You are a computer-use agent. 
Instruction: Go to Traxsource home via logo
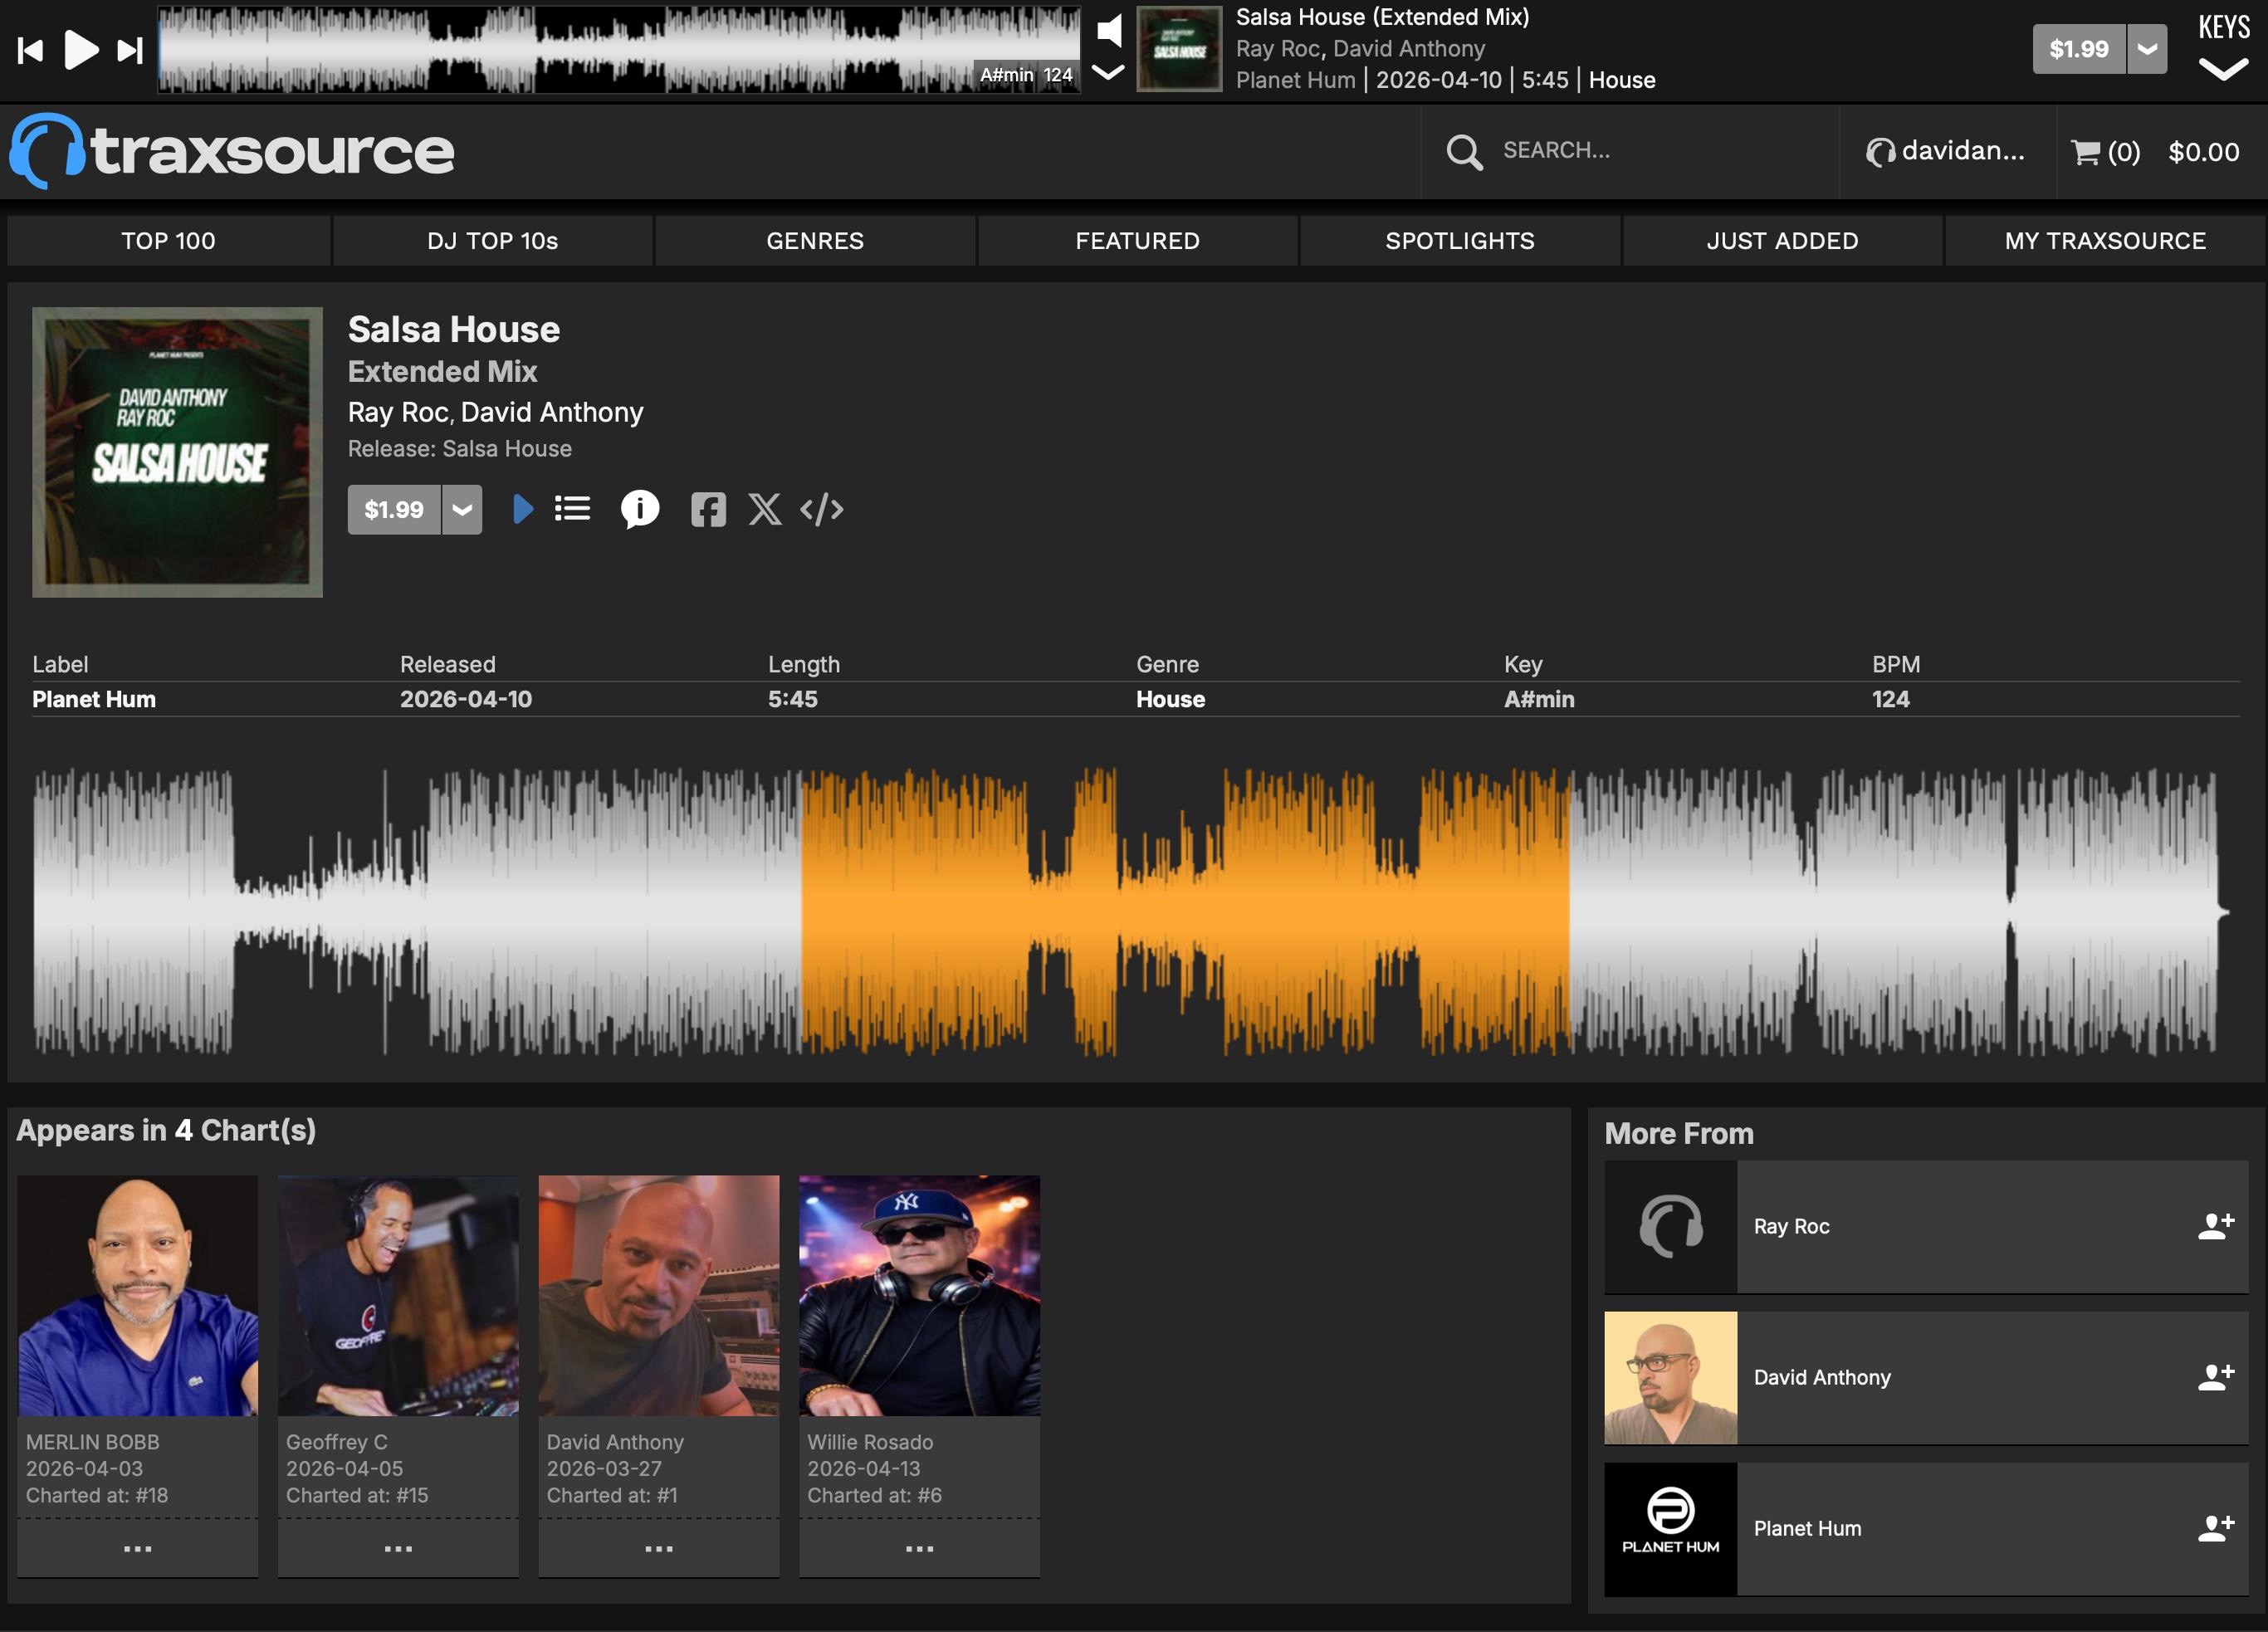[x=232, y=151]
